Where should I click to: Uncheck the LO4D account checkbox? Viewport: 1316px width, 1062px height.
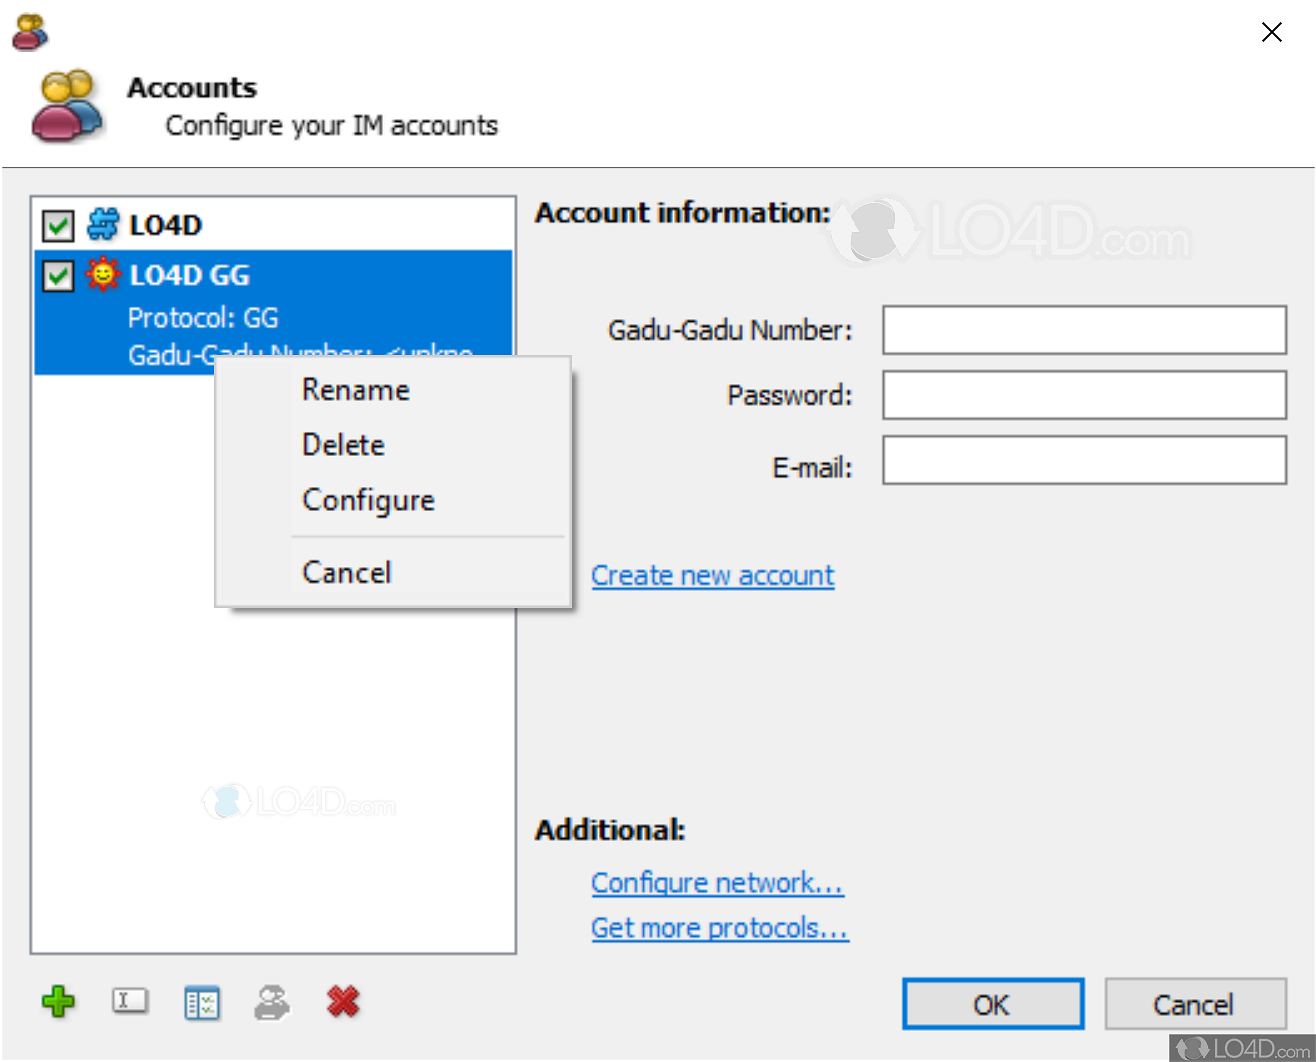[x=58, y=226]
